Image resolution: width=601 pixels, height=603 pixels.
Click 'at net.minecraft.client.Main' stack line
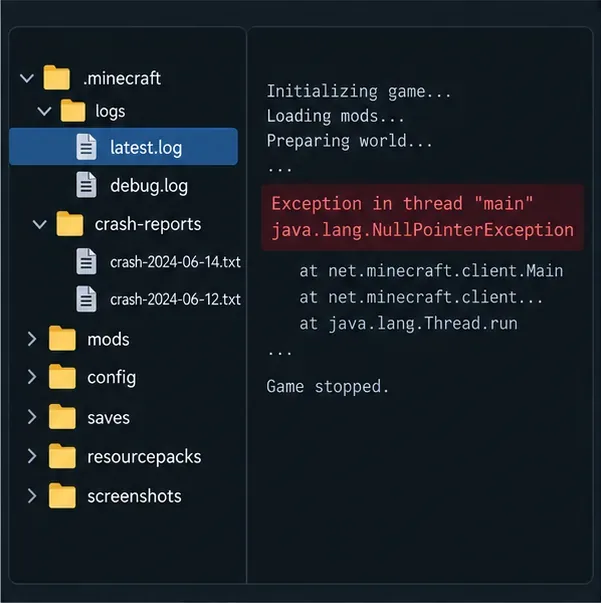[x=431, y=271]
